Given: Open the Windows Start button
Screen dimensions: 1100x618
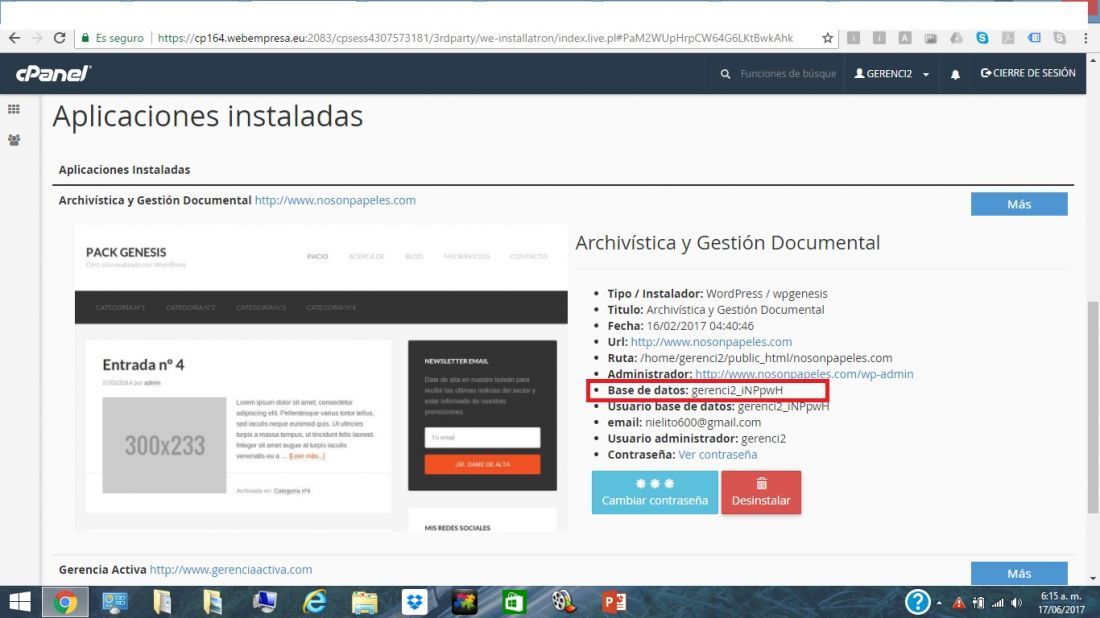Looking at the screenshot, I should 20,602.
